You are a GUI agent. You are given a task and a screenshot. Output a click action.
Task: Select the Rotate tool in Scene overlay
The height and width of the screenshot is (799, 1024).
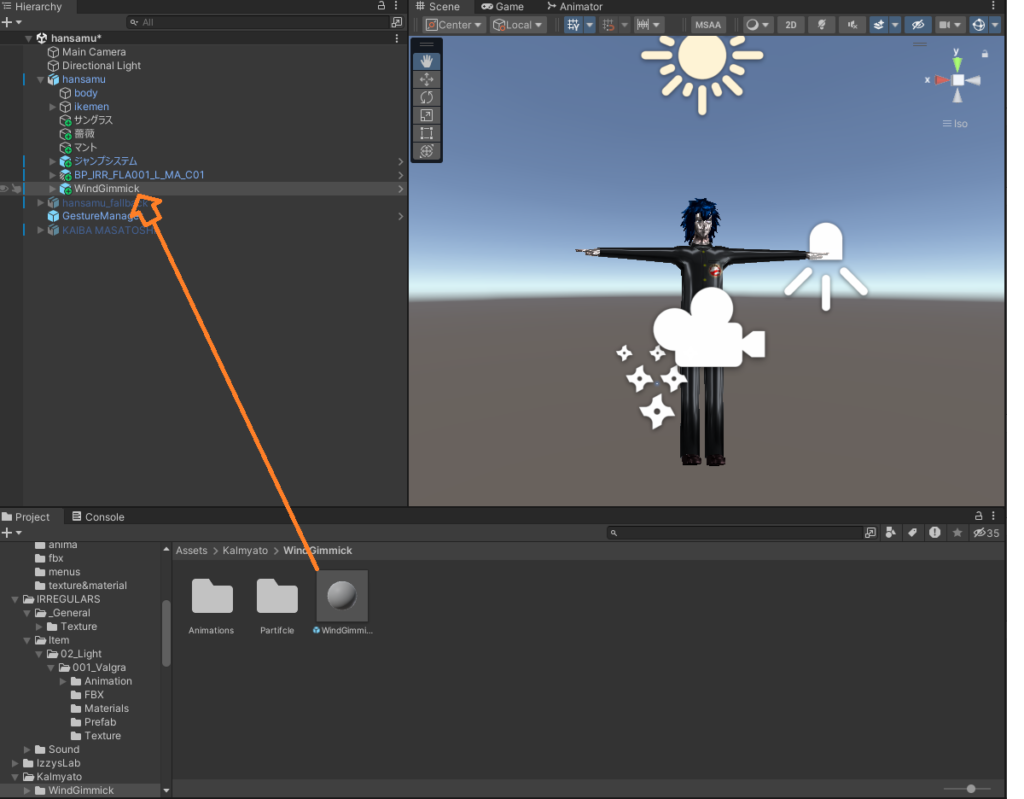tap(427, 97)
